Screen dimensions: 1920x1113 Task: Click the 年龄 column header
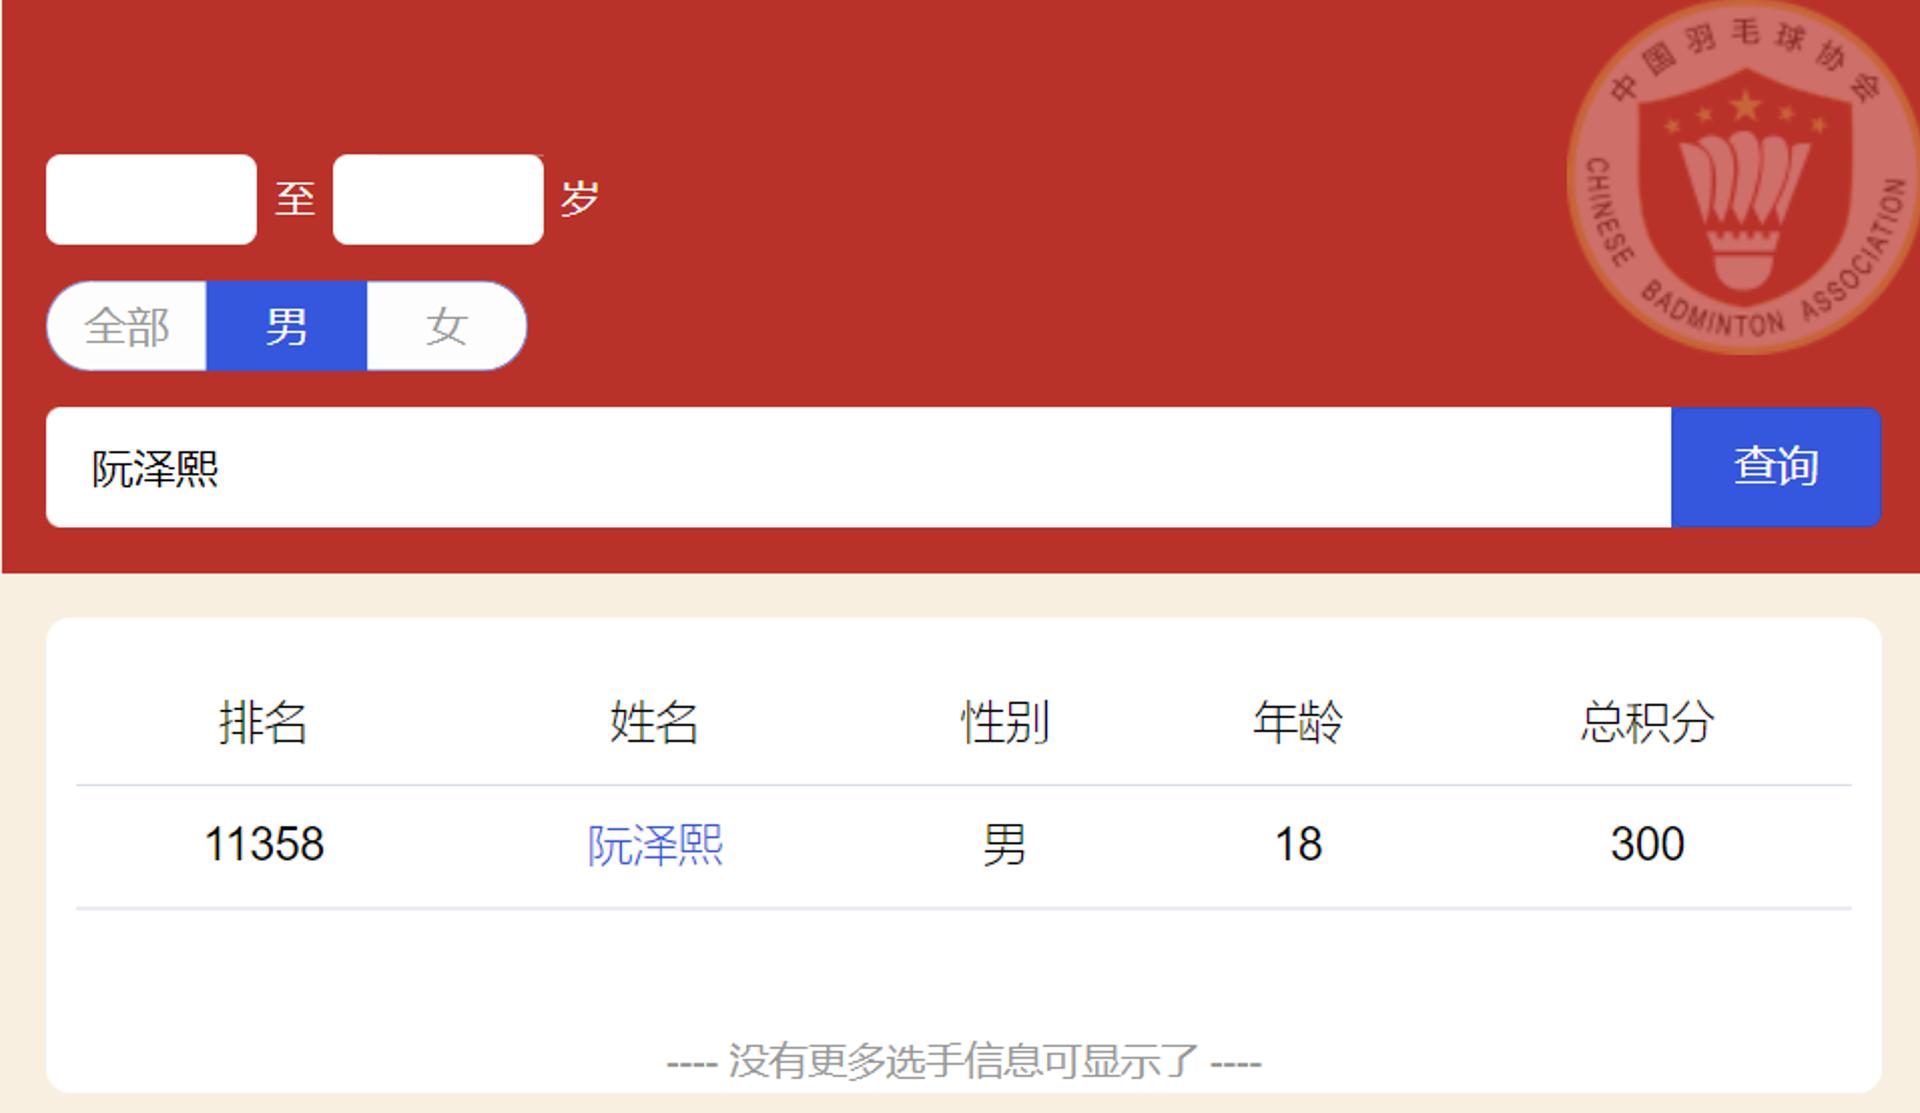1297,722
